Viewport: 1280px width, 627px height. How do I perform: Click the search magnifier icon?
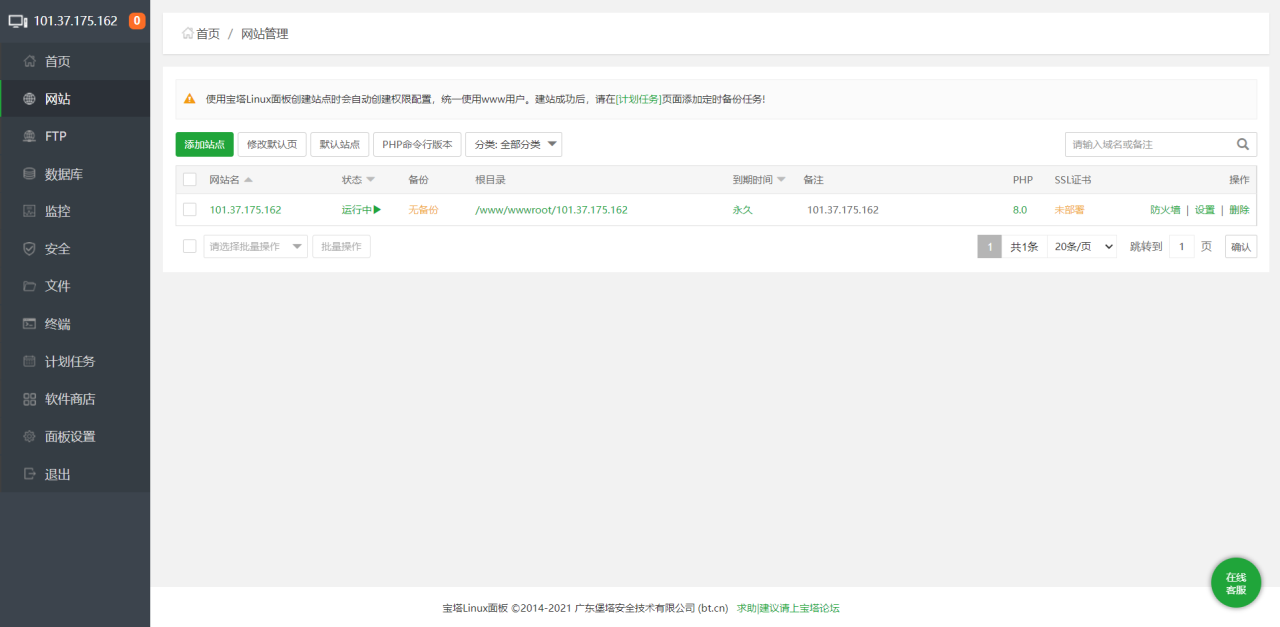[x=1243, y=144]
